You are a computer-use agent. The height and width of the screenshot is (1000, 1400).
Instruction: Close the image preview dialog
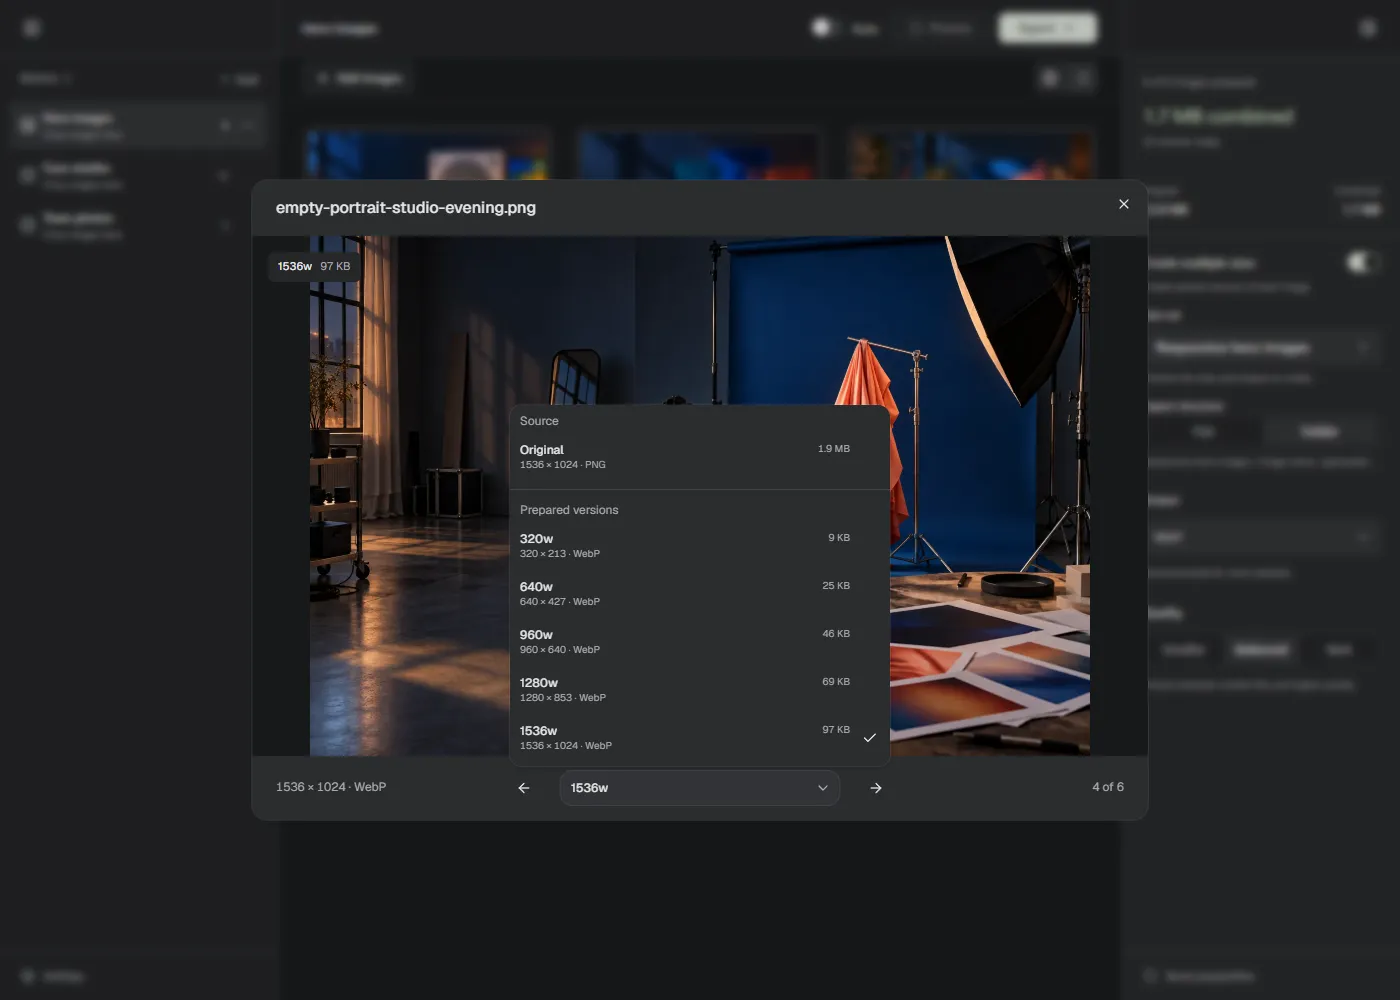1124,204
